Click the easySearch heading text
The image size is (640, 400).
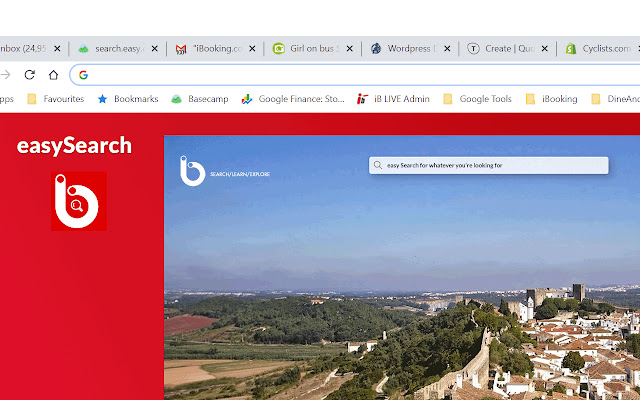click(74, 146)
